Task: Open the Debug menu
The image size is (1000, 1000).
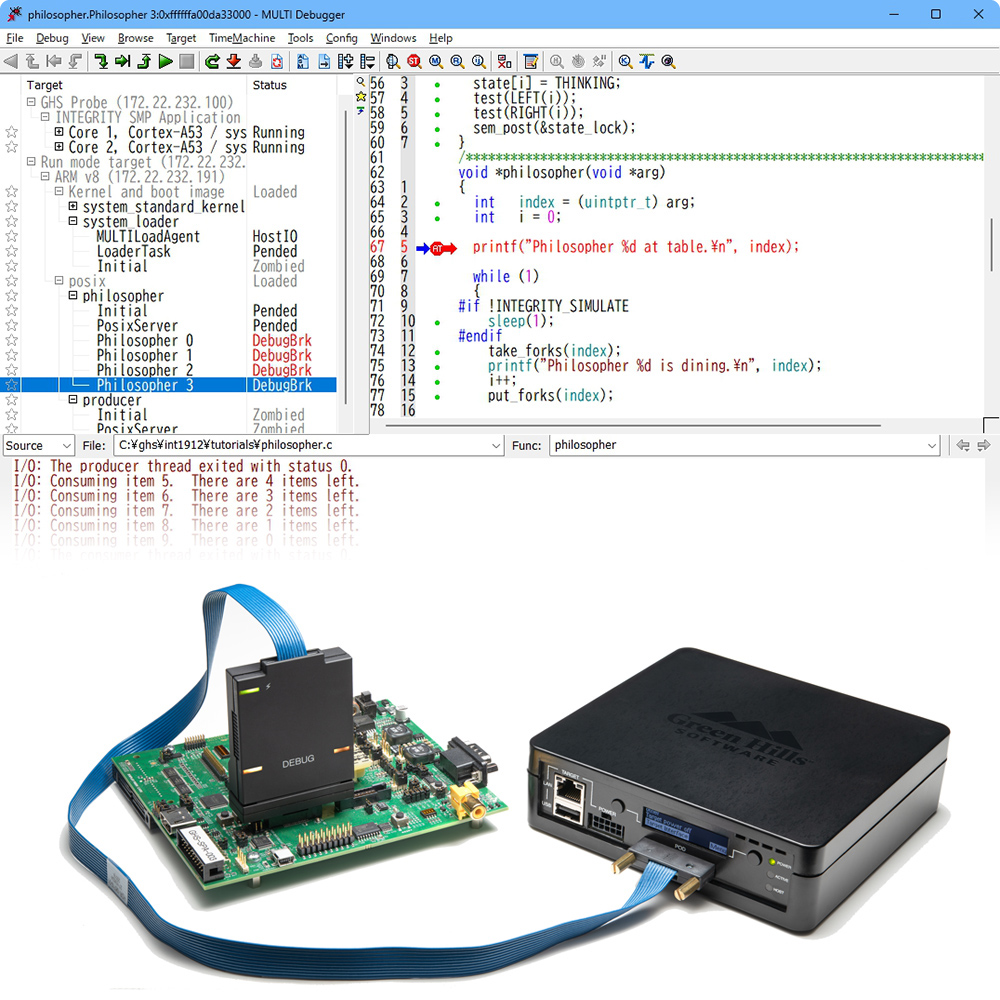Action: pos(52,38)
